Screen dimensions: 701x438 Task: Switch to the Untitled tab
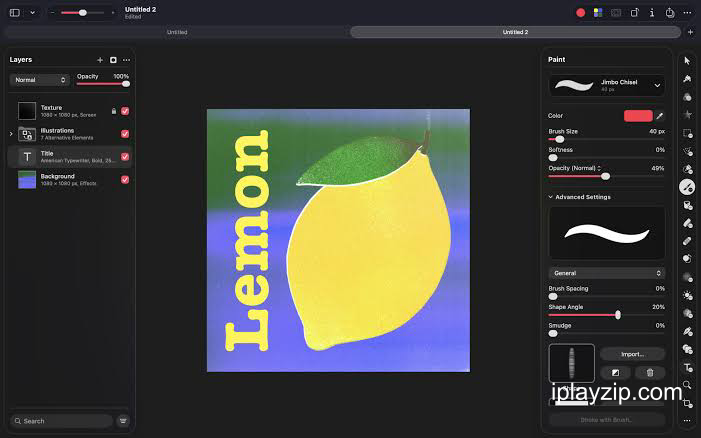point(177,32)
